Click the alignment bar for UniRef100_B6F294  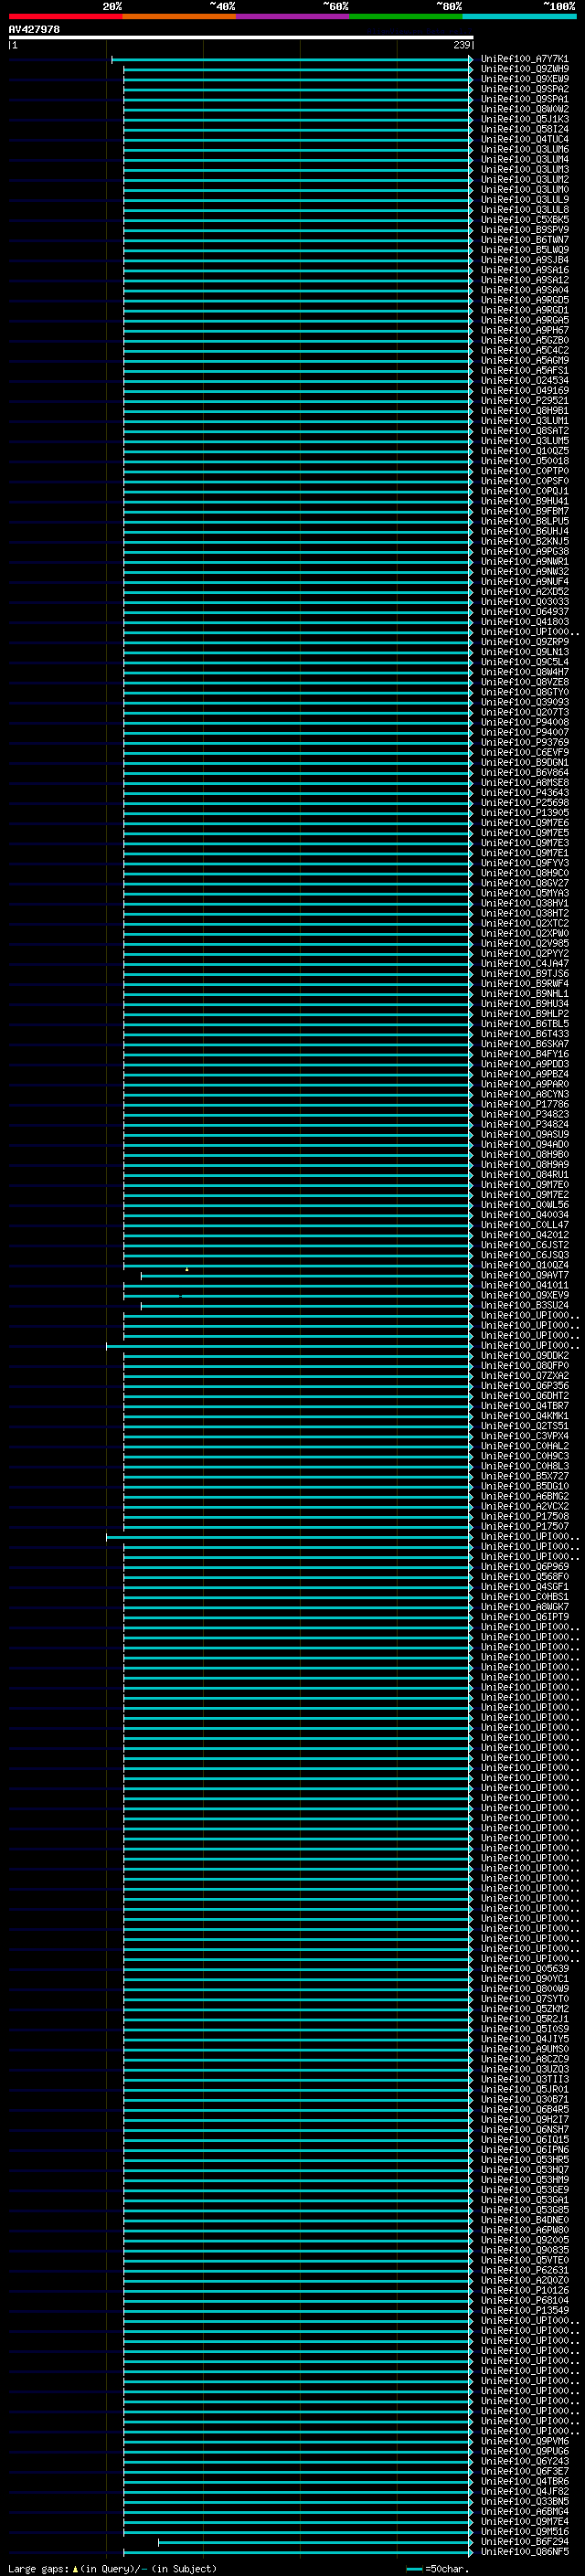[315, 2542]
